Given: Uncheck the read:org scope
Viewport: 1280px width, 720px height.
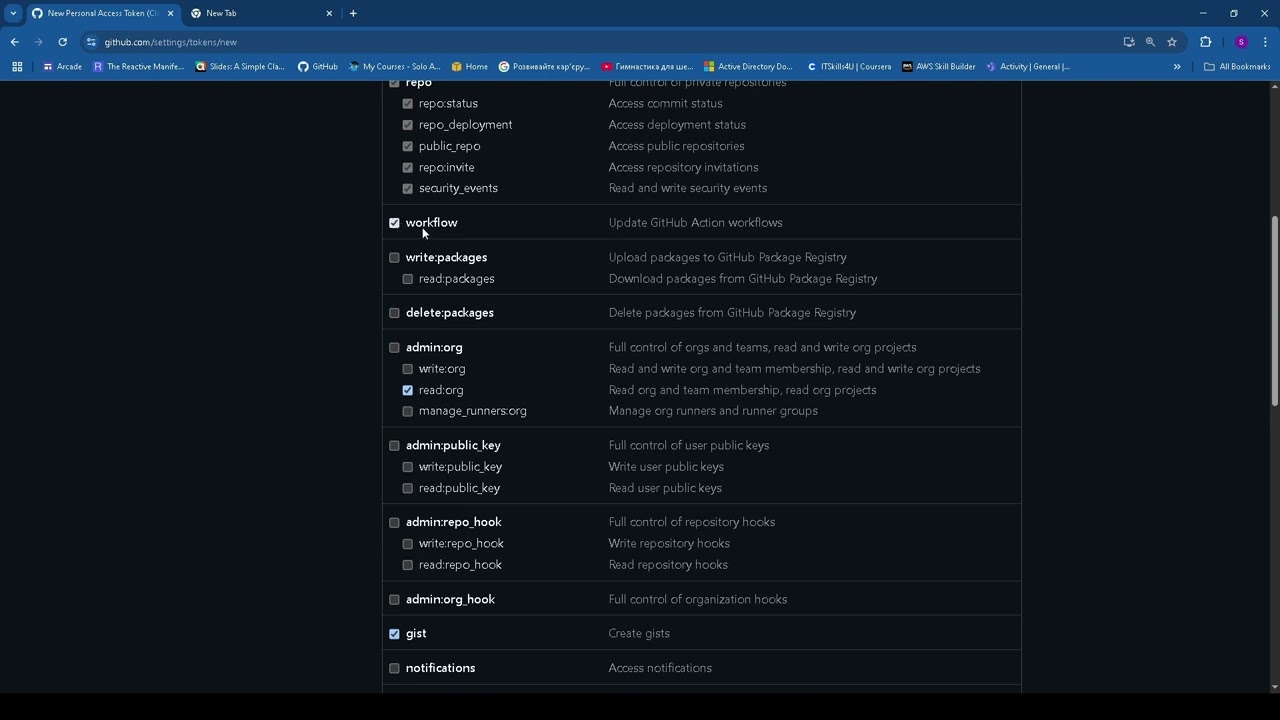Looking at the screenshot, I should (x=407, y=390).
